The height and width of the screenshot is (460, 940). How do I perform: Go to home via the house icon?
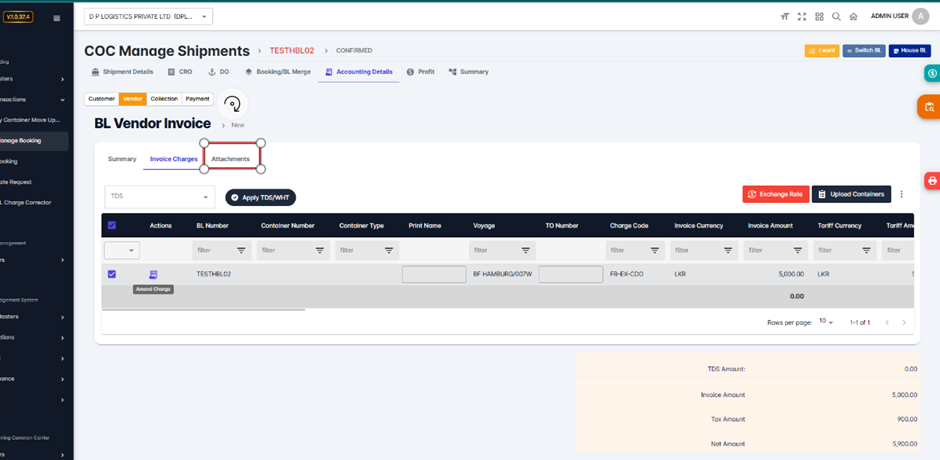tap(853, 17)
